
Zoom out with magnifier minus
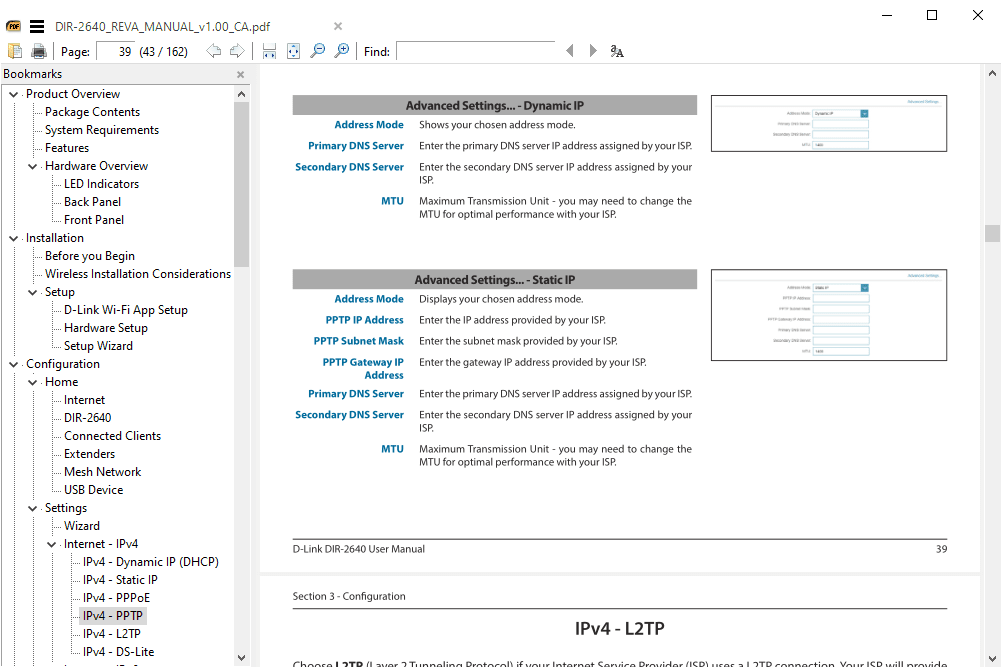point(317,51)
